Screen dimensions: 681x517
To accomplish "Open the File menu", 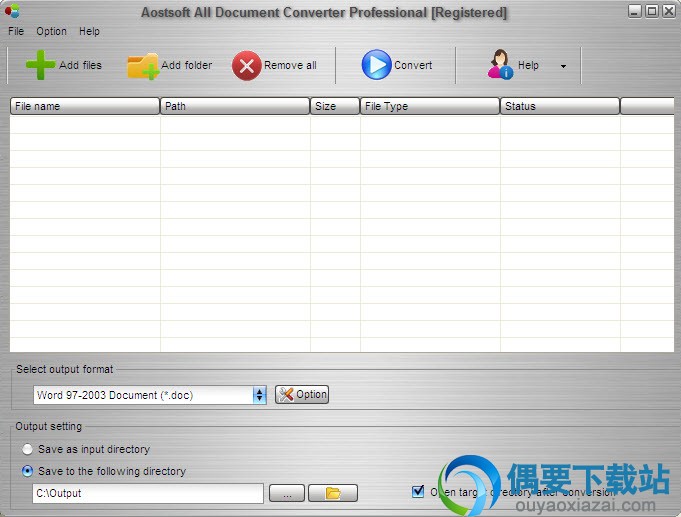I will (16, 31).
